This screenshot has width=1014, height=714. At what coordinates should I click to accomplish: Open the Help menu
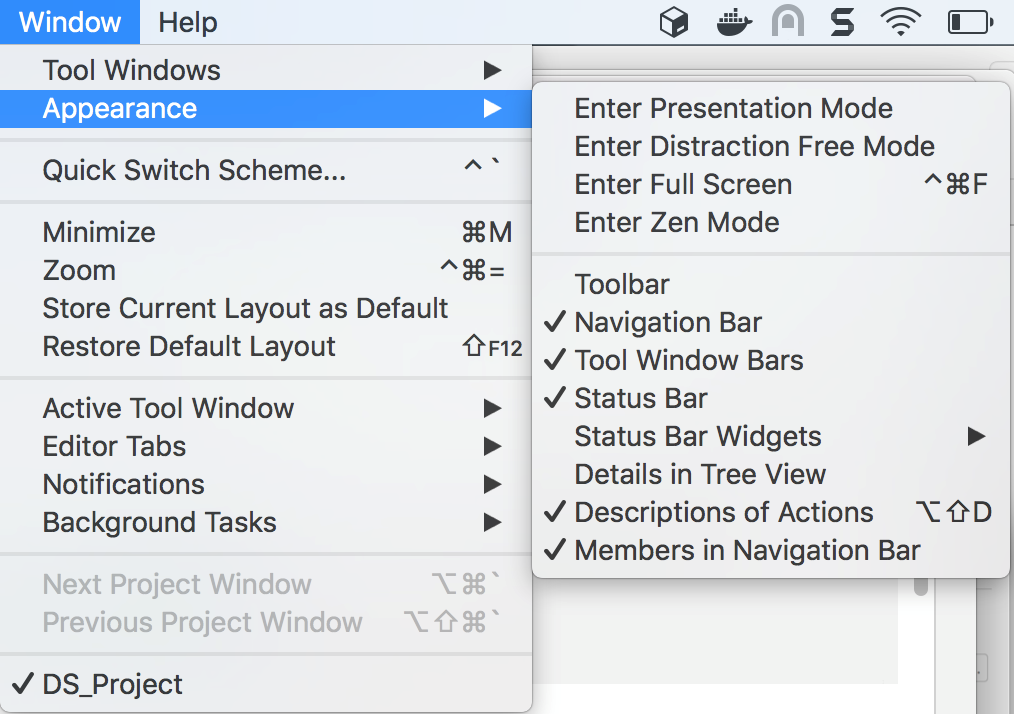188,22
